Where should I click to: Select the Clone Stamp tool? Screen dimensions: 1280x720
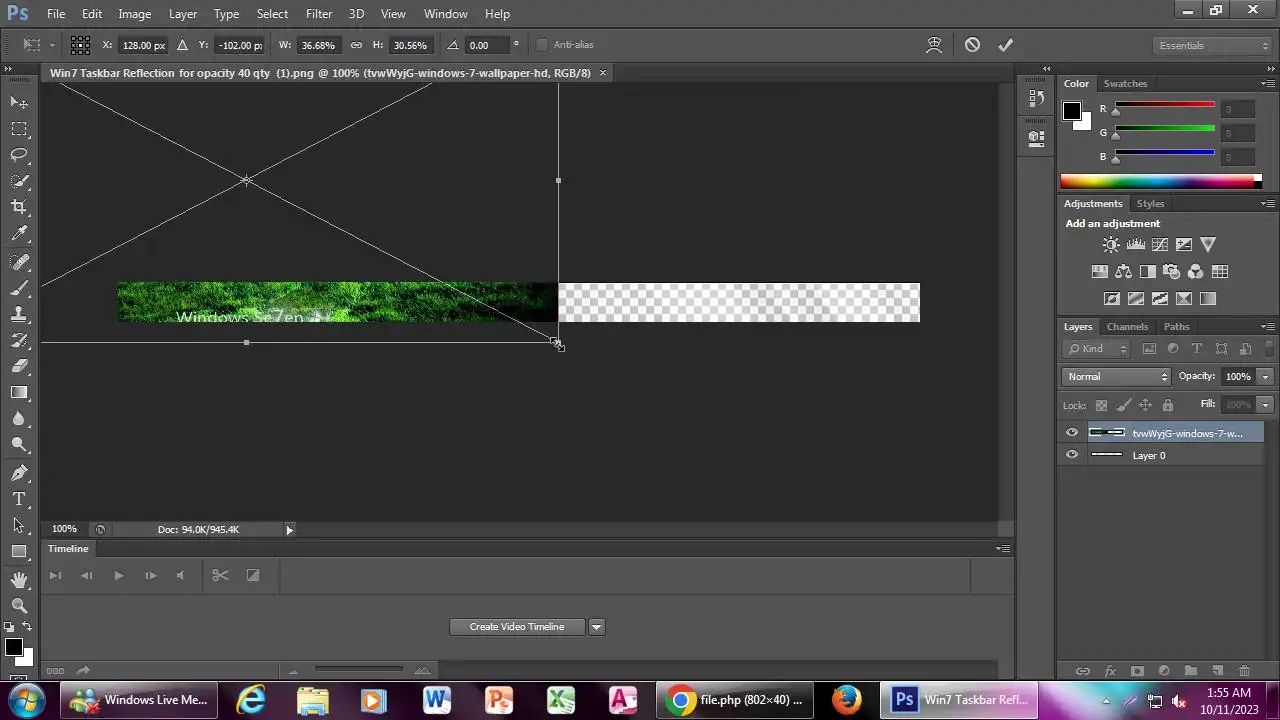click(19, 314)
